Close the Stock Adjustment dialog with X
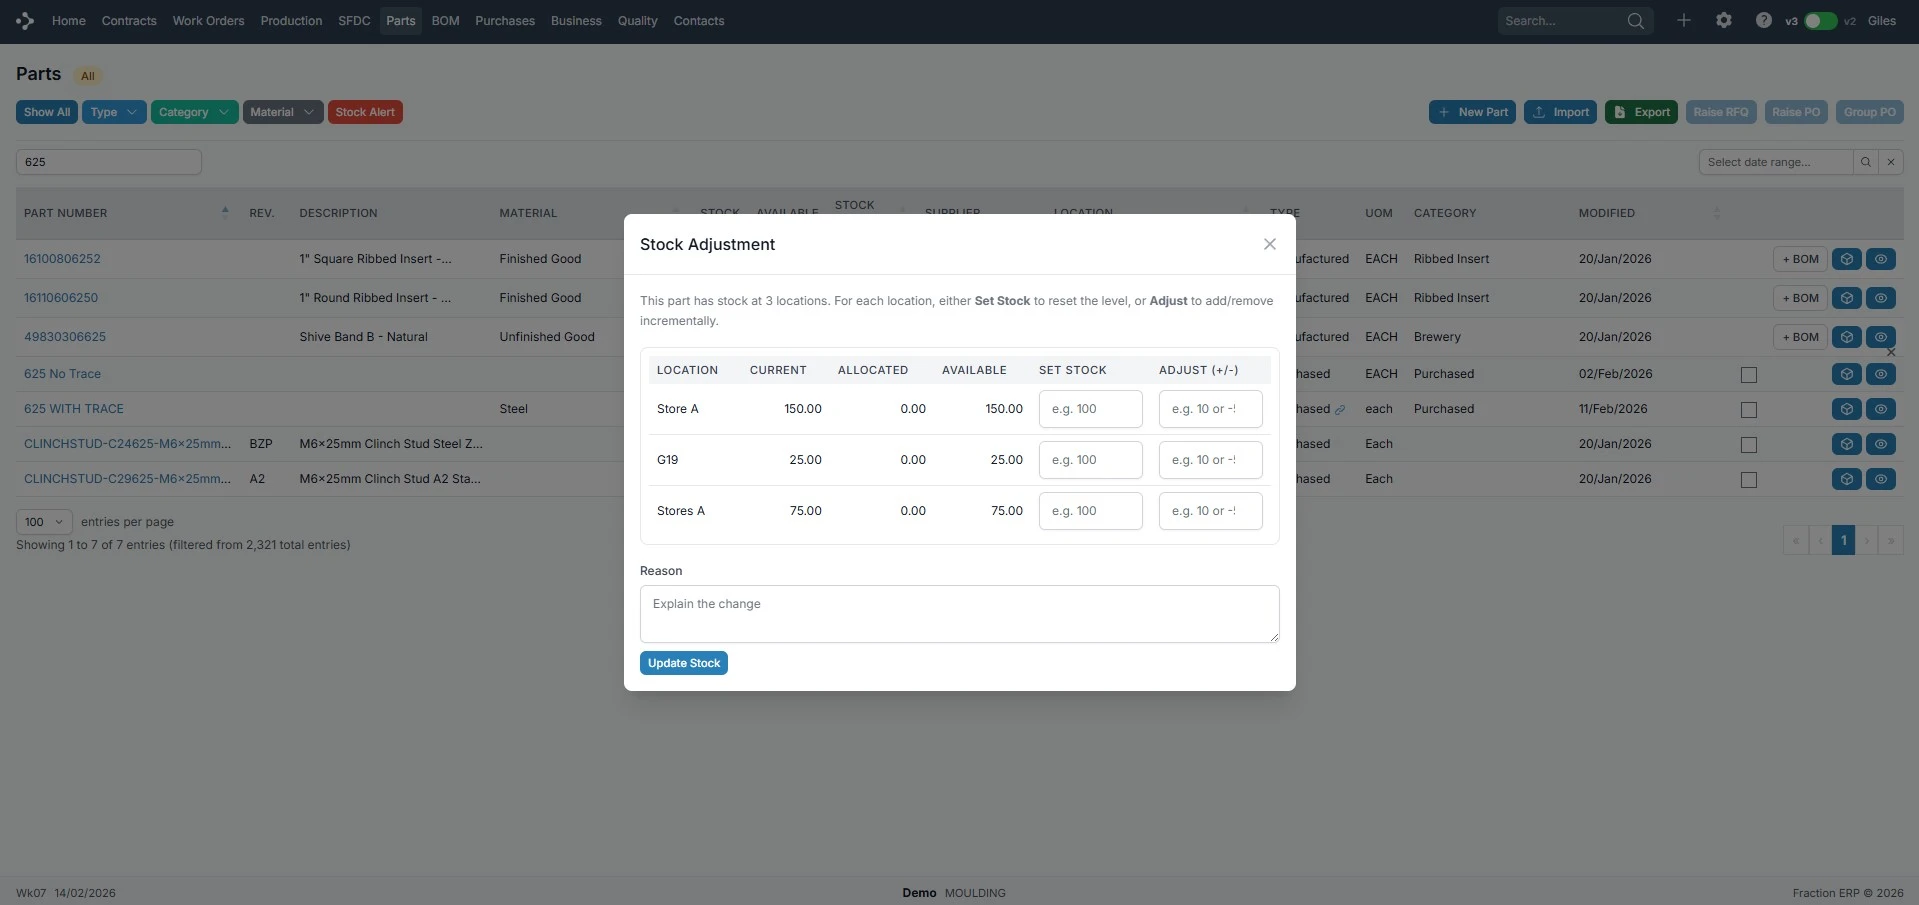 (1270, 244)
